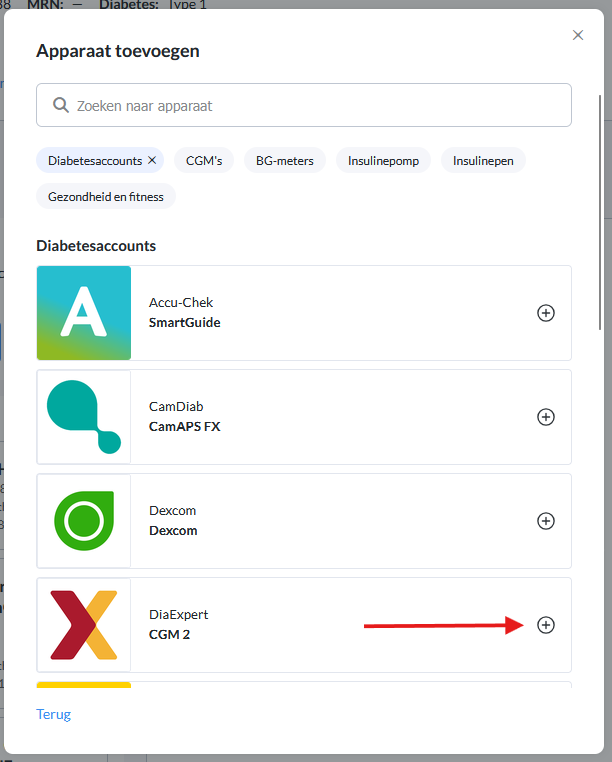This screenshot has width=612, height=762.
Task: Focus the Zoeken naar apparaat search field
Action: pyautogui.click(x=304, y=105)
